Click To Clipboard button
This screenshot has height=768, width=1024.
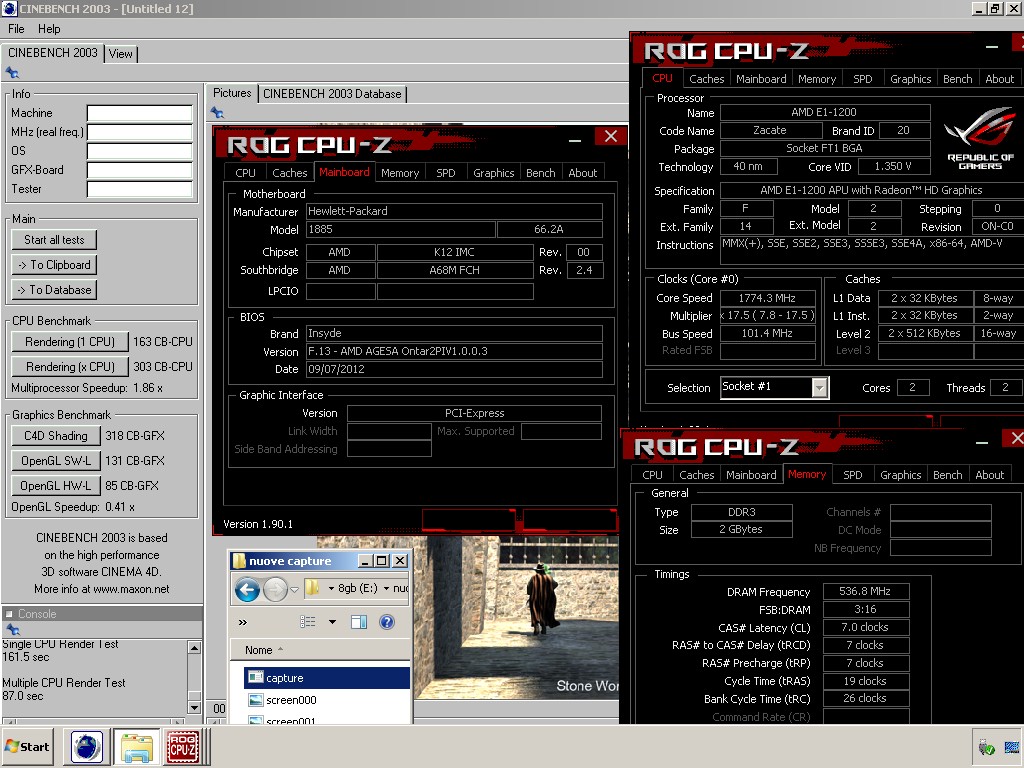point(54,264)
